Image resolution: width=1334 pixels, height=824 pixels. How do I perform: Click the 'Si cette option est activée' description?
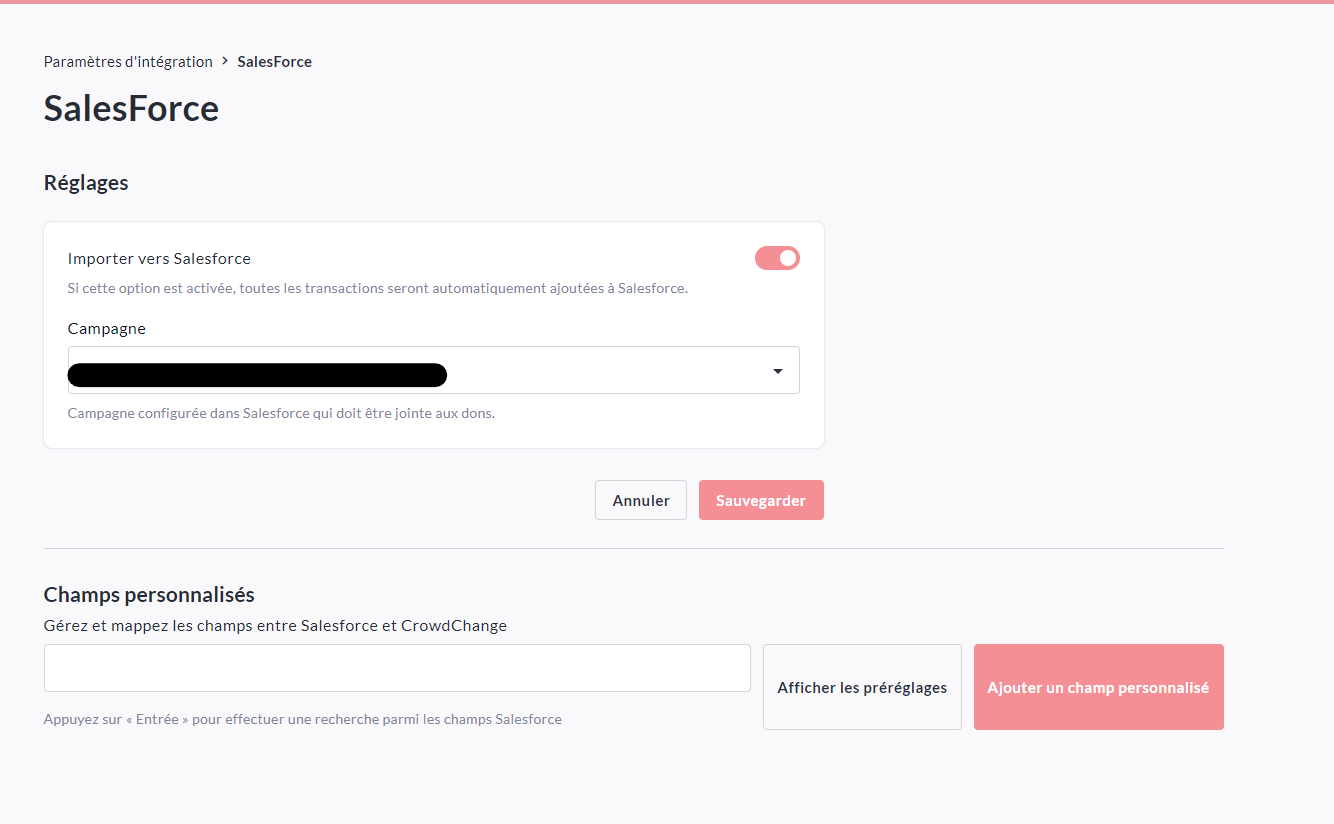[377, 288]
